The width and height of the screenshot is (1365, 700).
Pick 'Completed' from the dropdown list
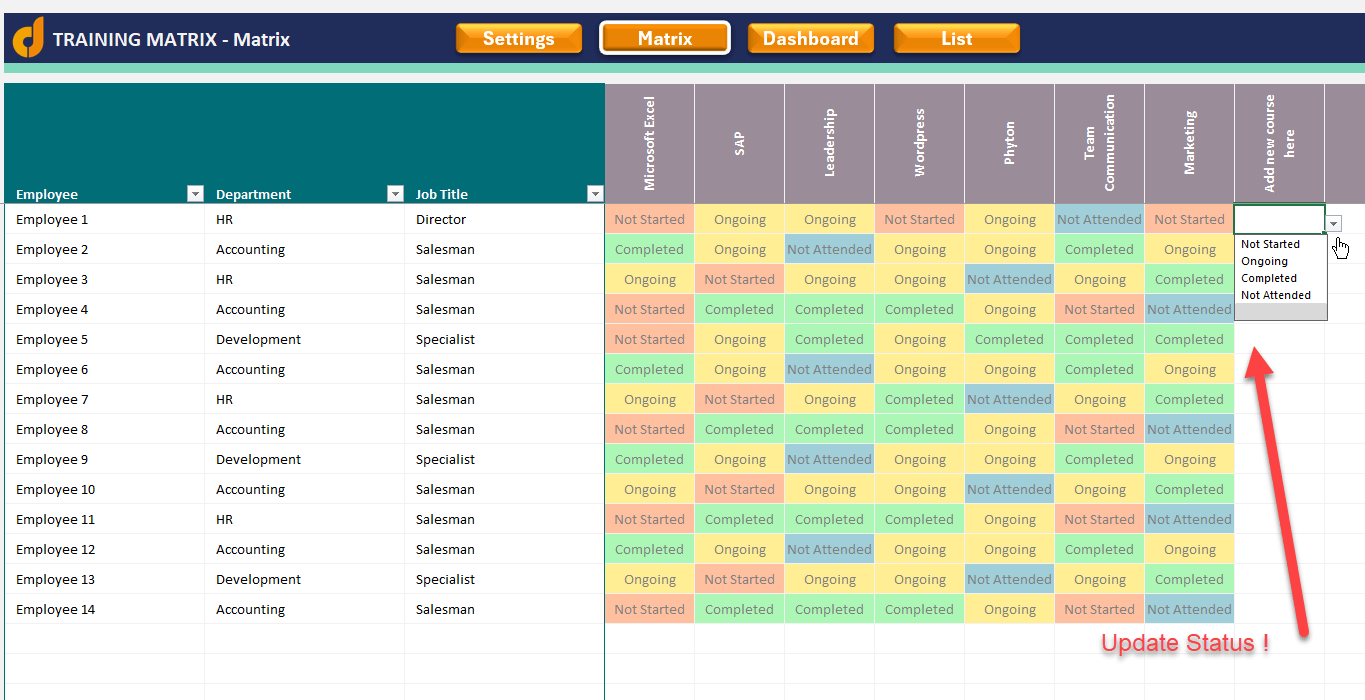pos(1280,278)
